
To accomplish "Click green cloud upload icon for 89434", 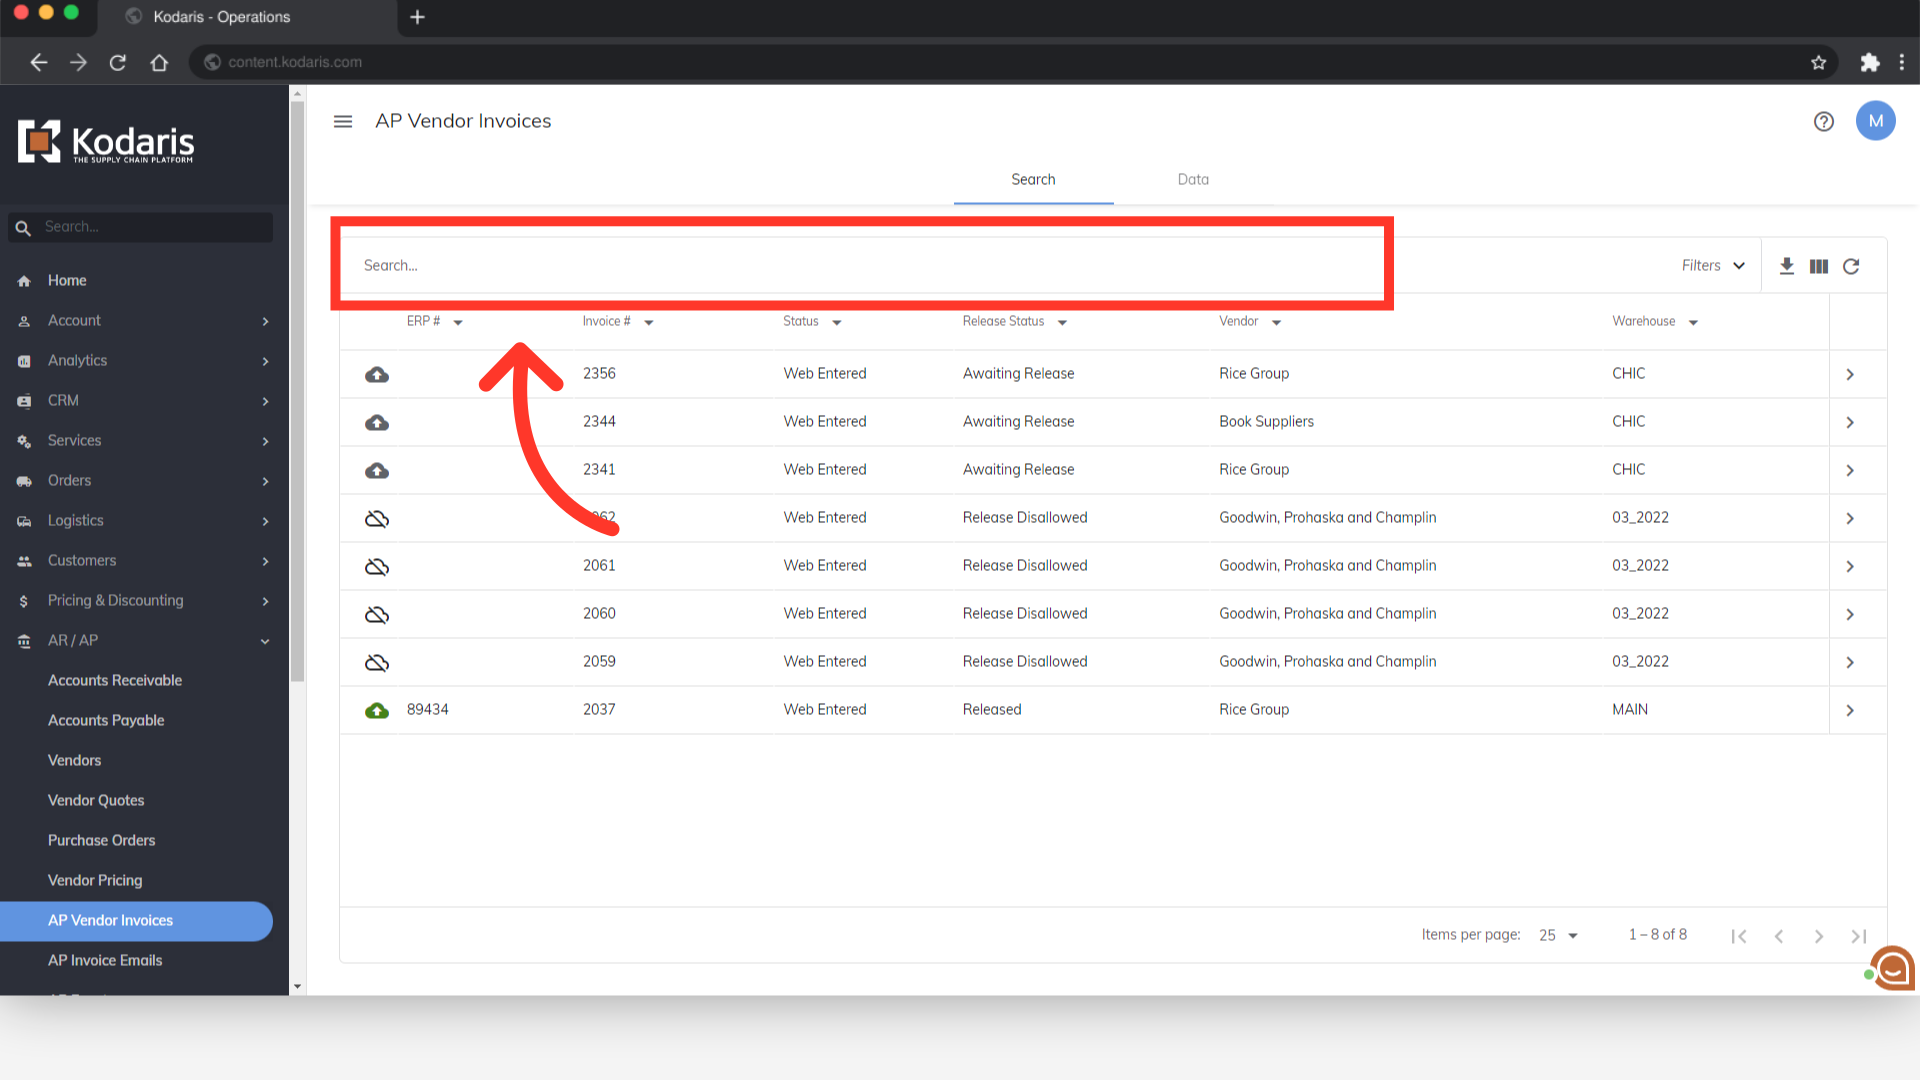I will pos(377,710).
